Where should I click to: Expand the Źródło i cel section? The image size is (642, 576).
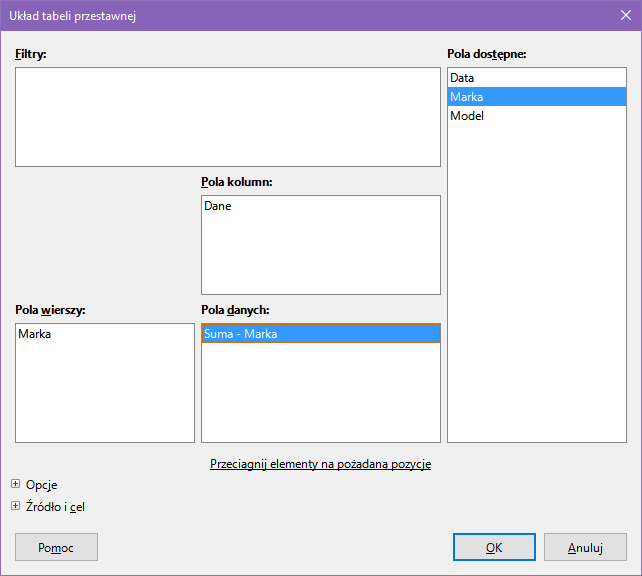(16, 506)
